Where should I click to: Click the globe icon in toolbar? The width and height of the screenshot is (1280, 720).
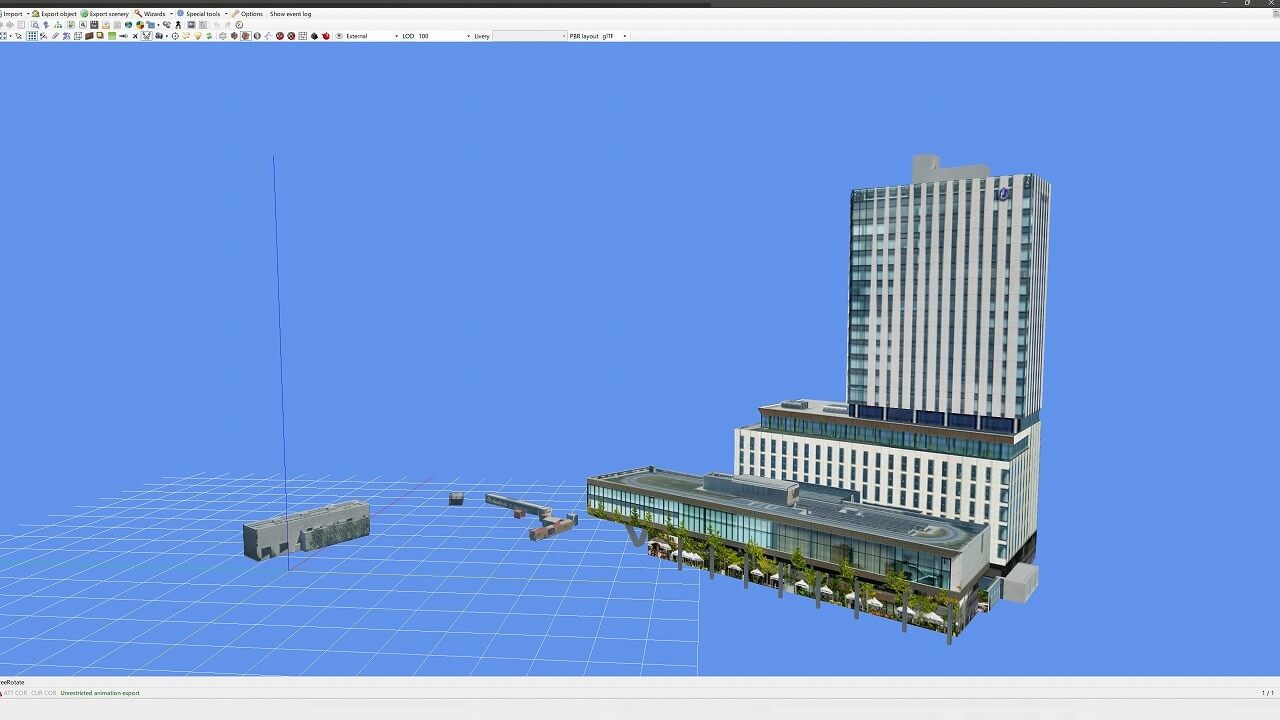coord(128,25)
